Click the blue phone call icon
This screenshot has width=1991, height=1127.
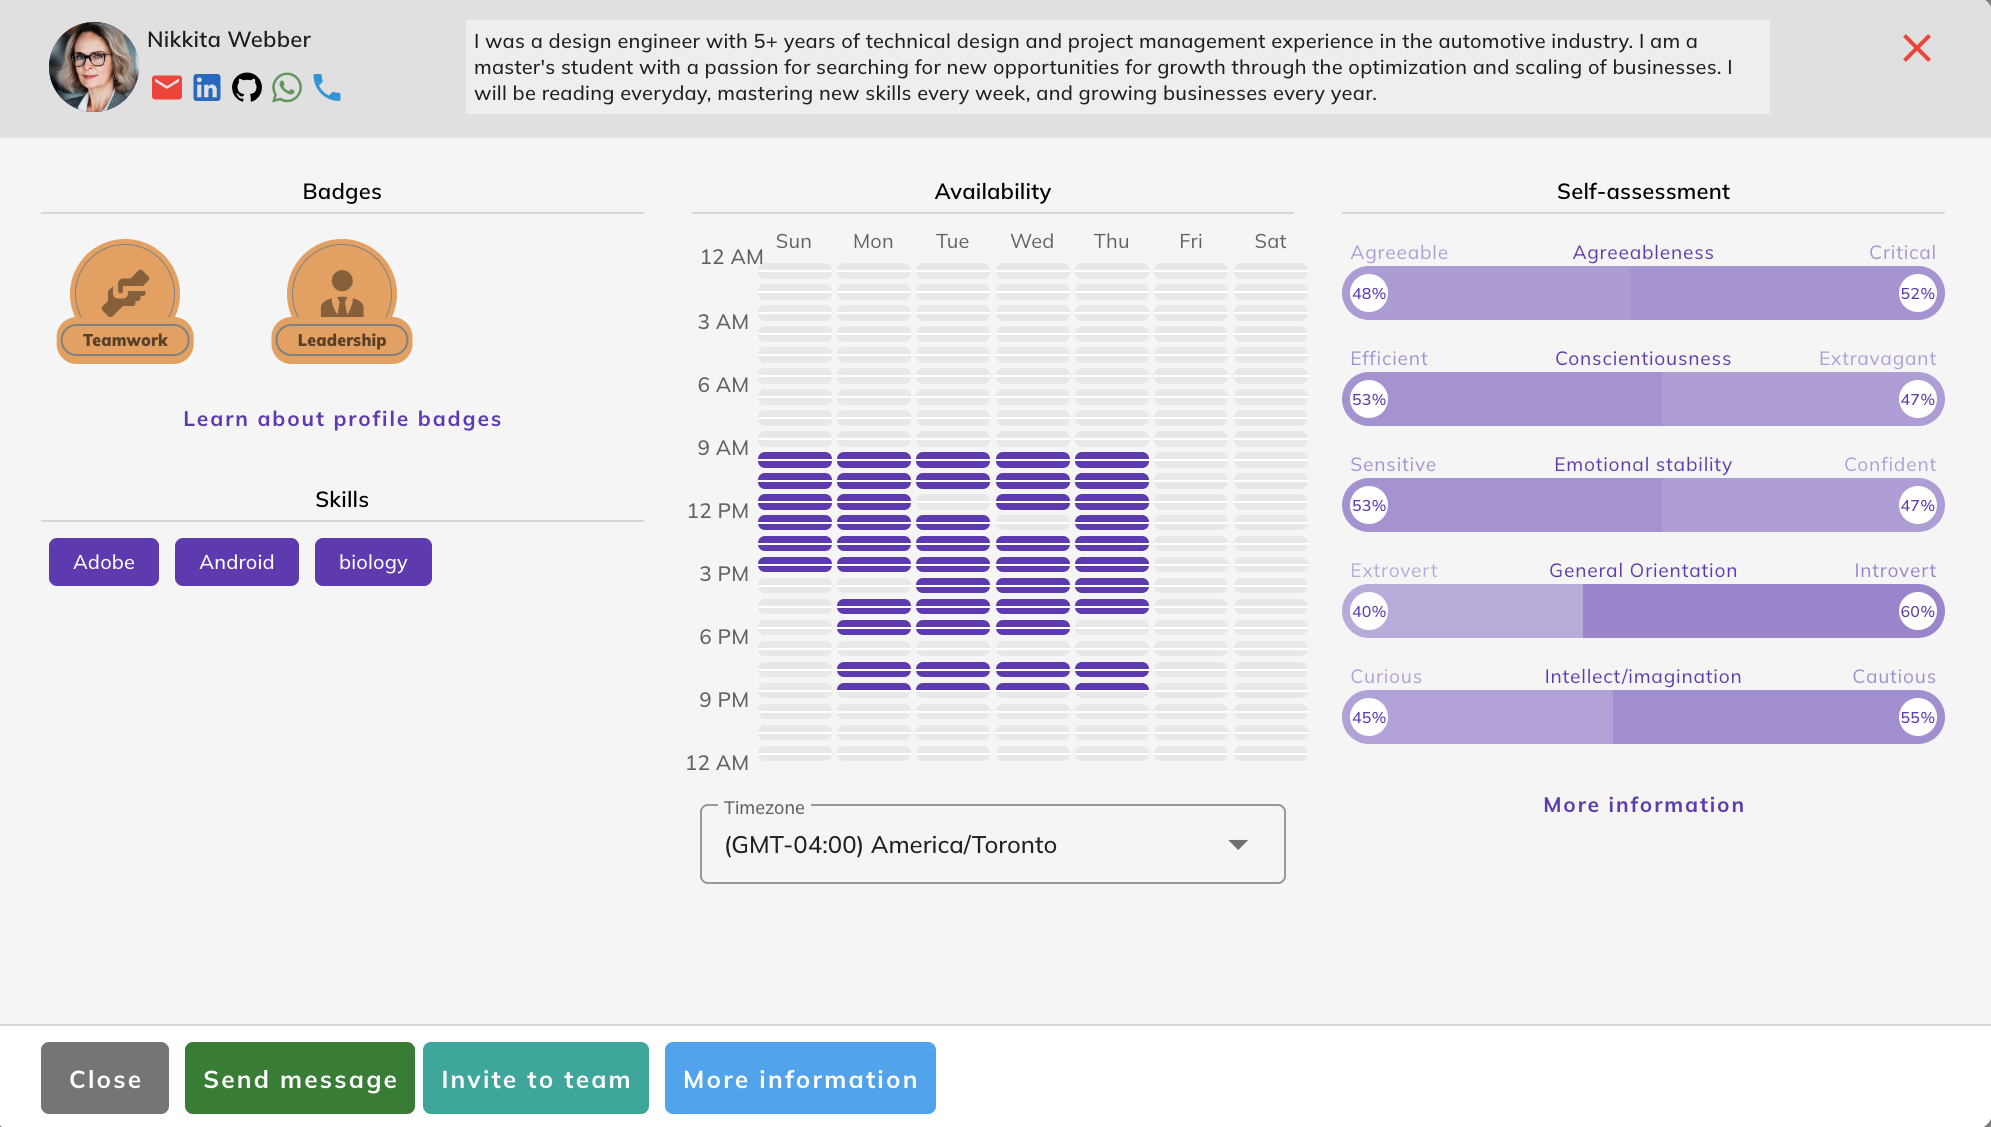pos(327,88)
